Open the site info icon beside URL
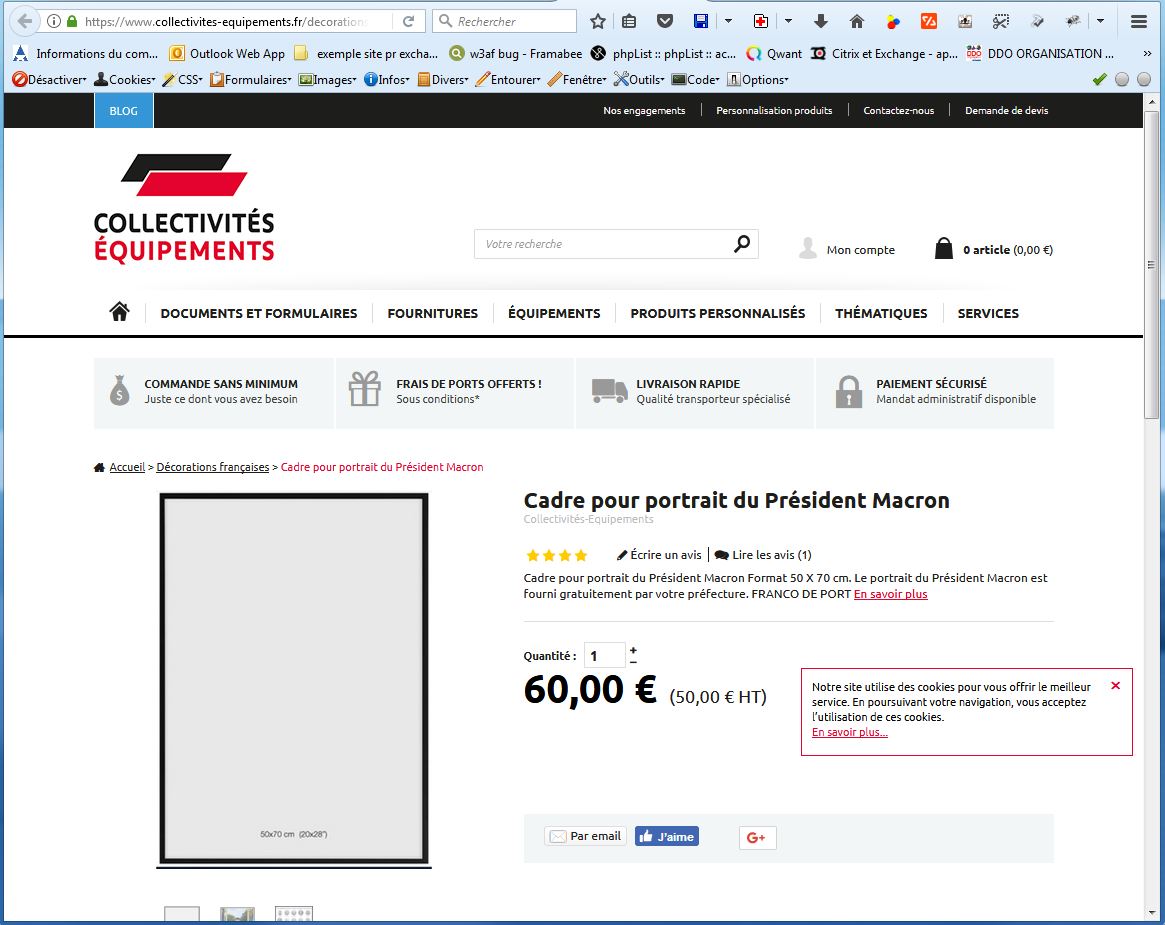1165x925 pixels. coord(53,22)
